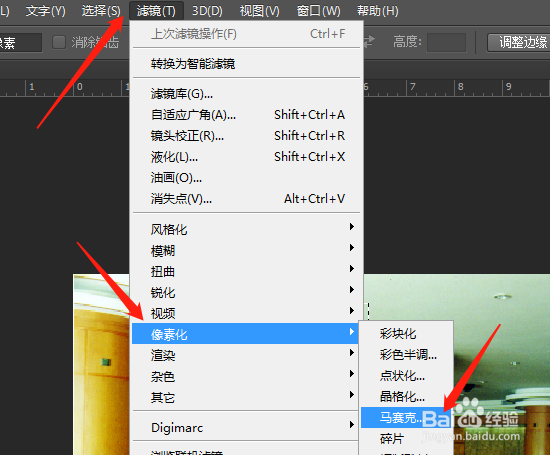
Task: Choose 彩色半调... filter
Action: click(x=407, y=355)
